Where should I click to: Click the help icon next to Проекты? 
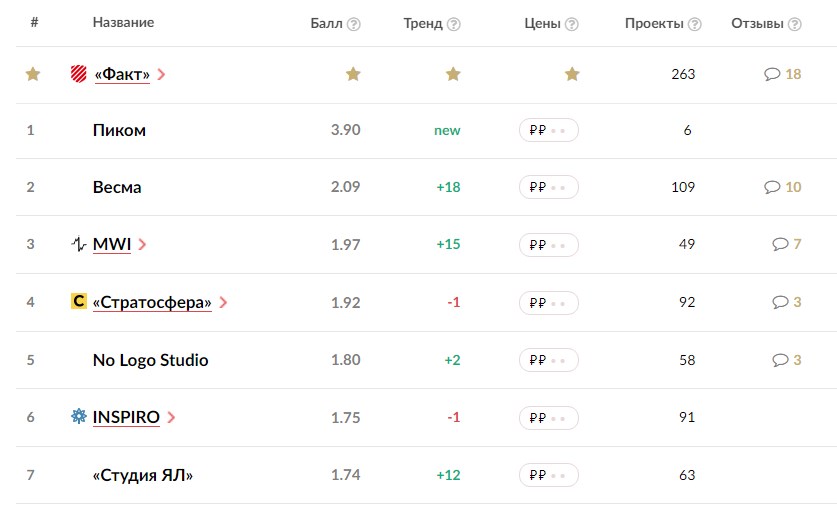[x=694, y=25]
